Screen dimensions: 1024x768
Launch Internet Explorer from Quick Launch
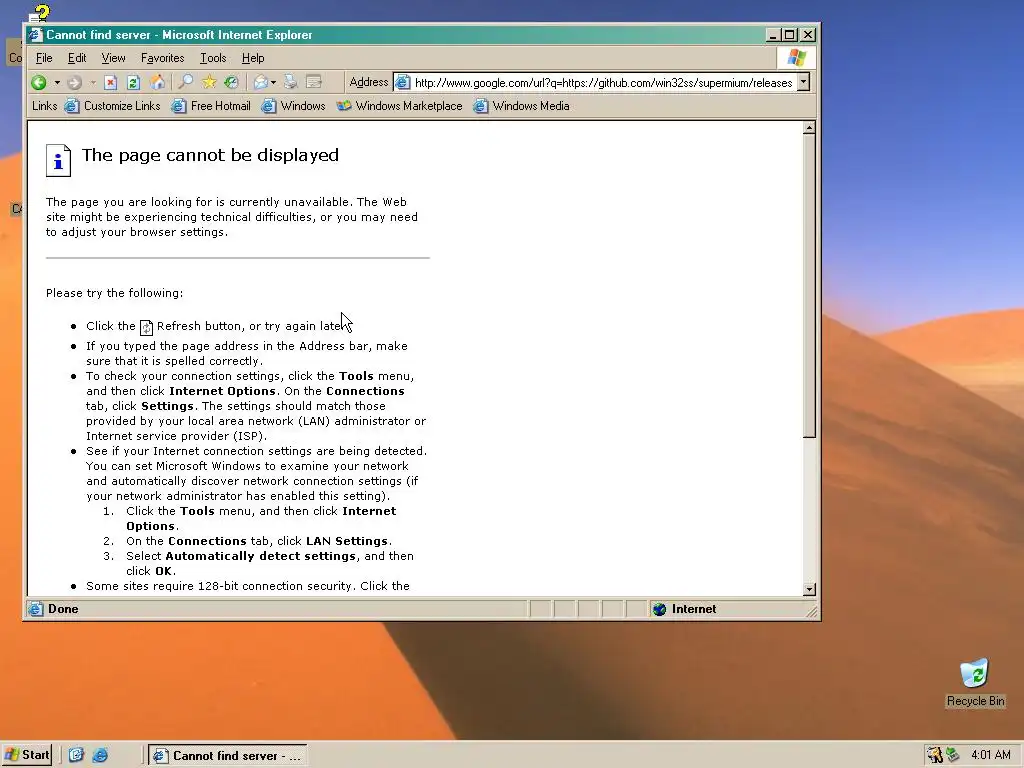[x=100, y=755]
